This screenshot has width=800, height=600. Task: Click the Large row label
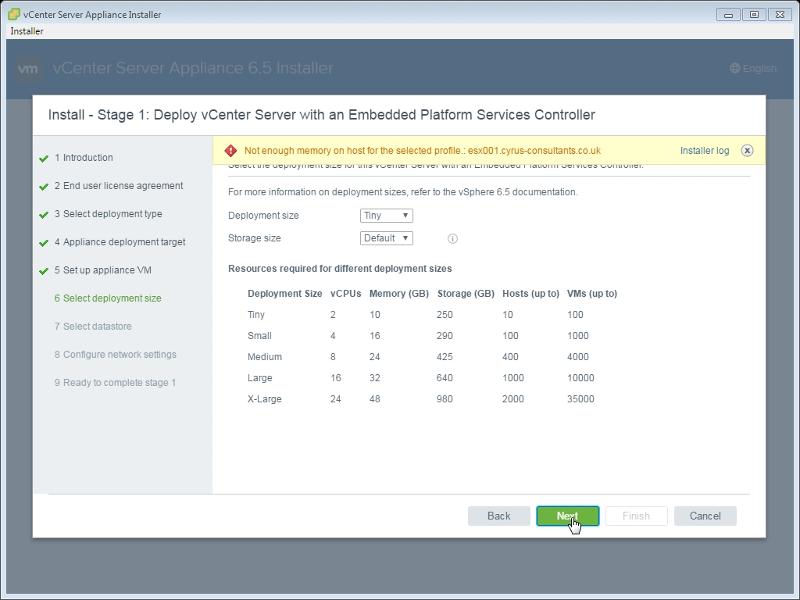(x=260, y=378)
